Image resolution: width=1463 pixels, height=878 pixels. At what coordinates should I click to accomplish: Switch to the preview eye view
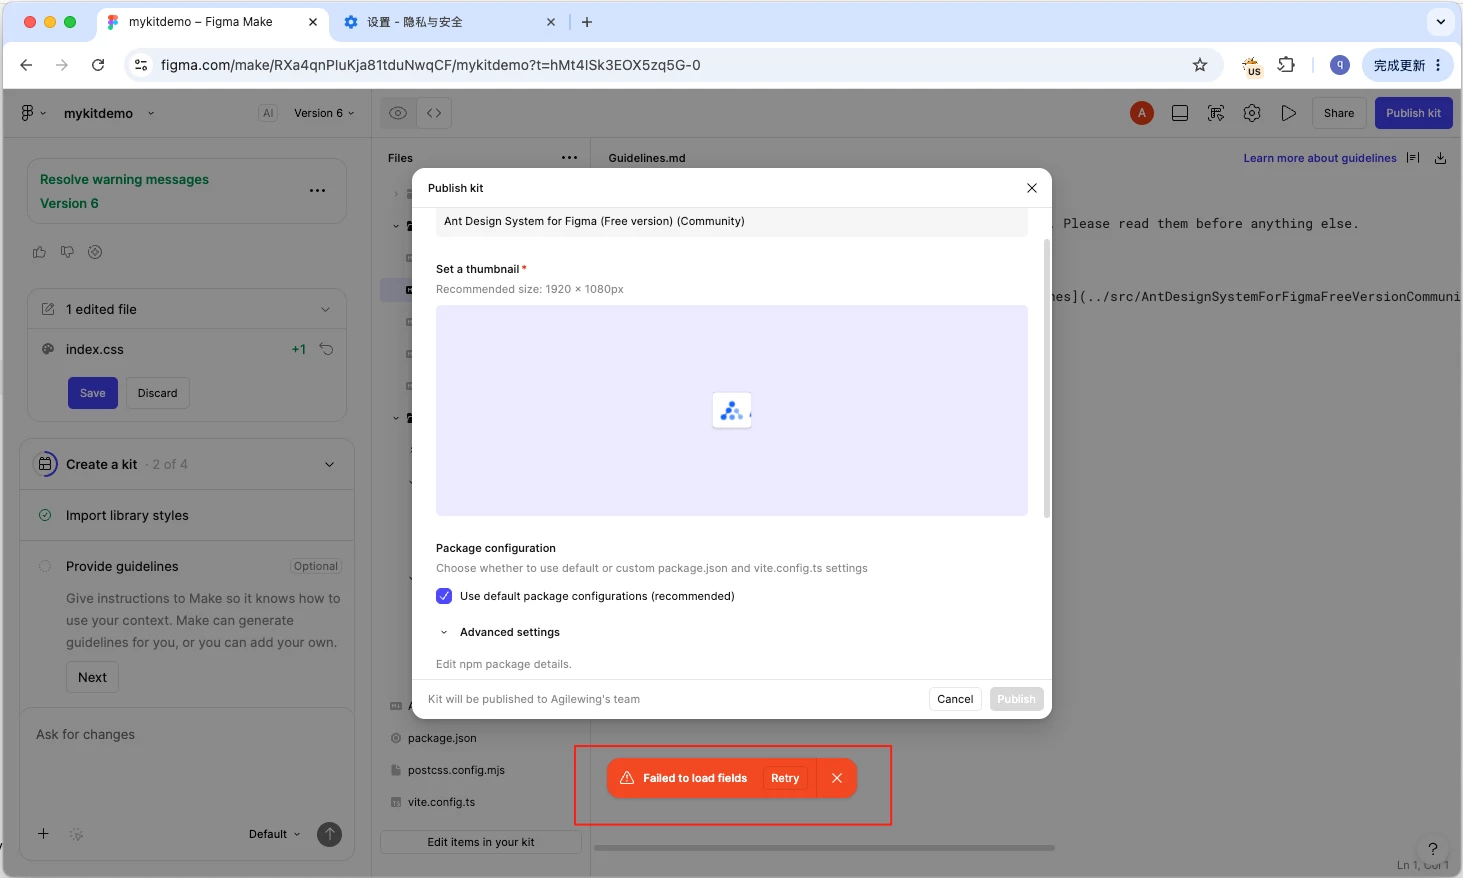pyautogui.click(x=398, y=113)
